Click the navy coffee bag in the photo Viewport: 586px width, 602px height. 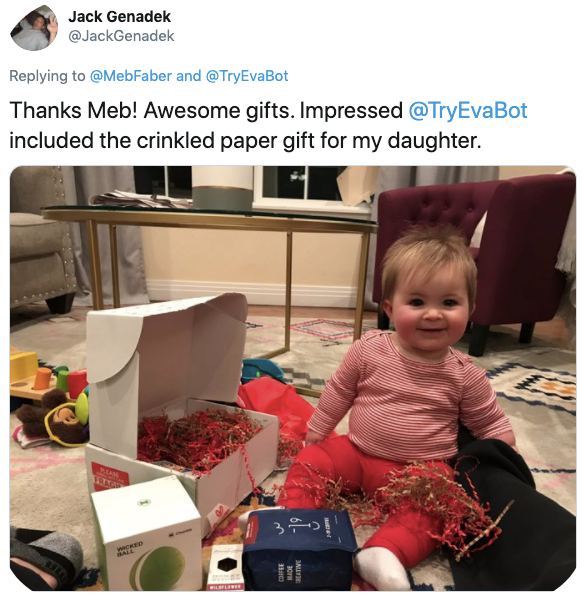point(300,549)
